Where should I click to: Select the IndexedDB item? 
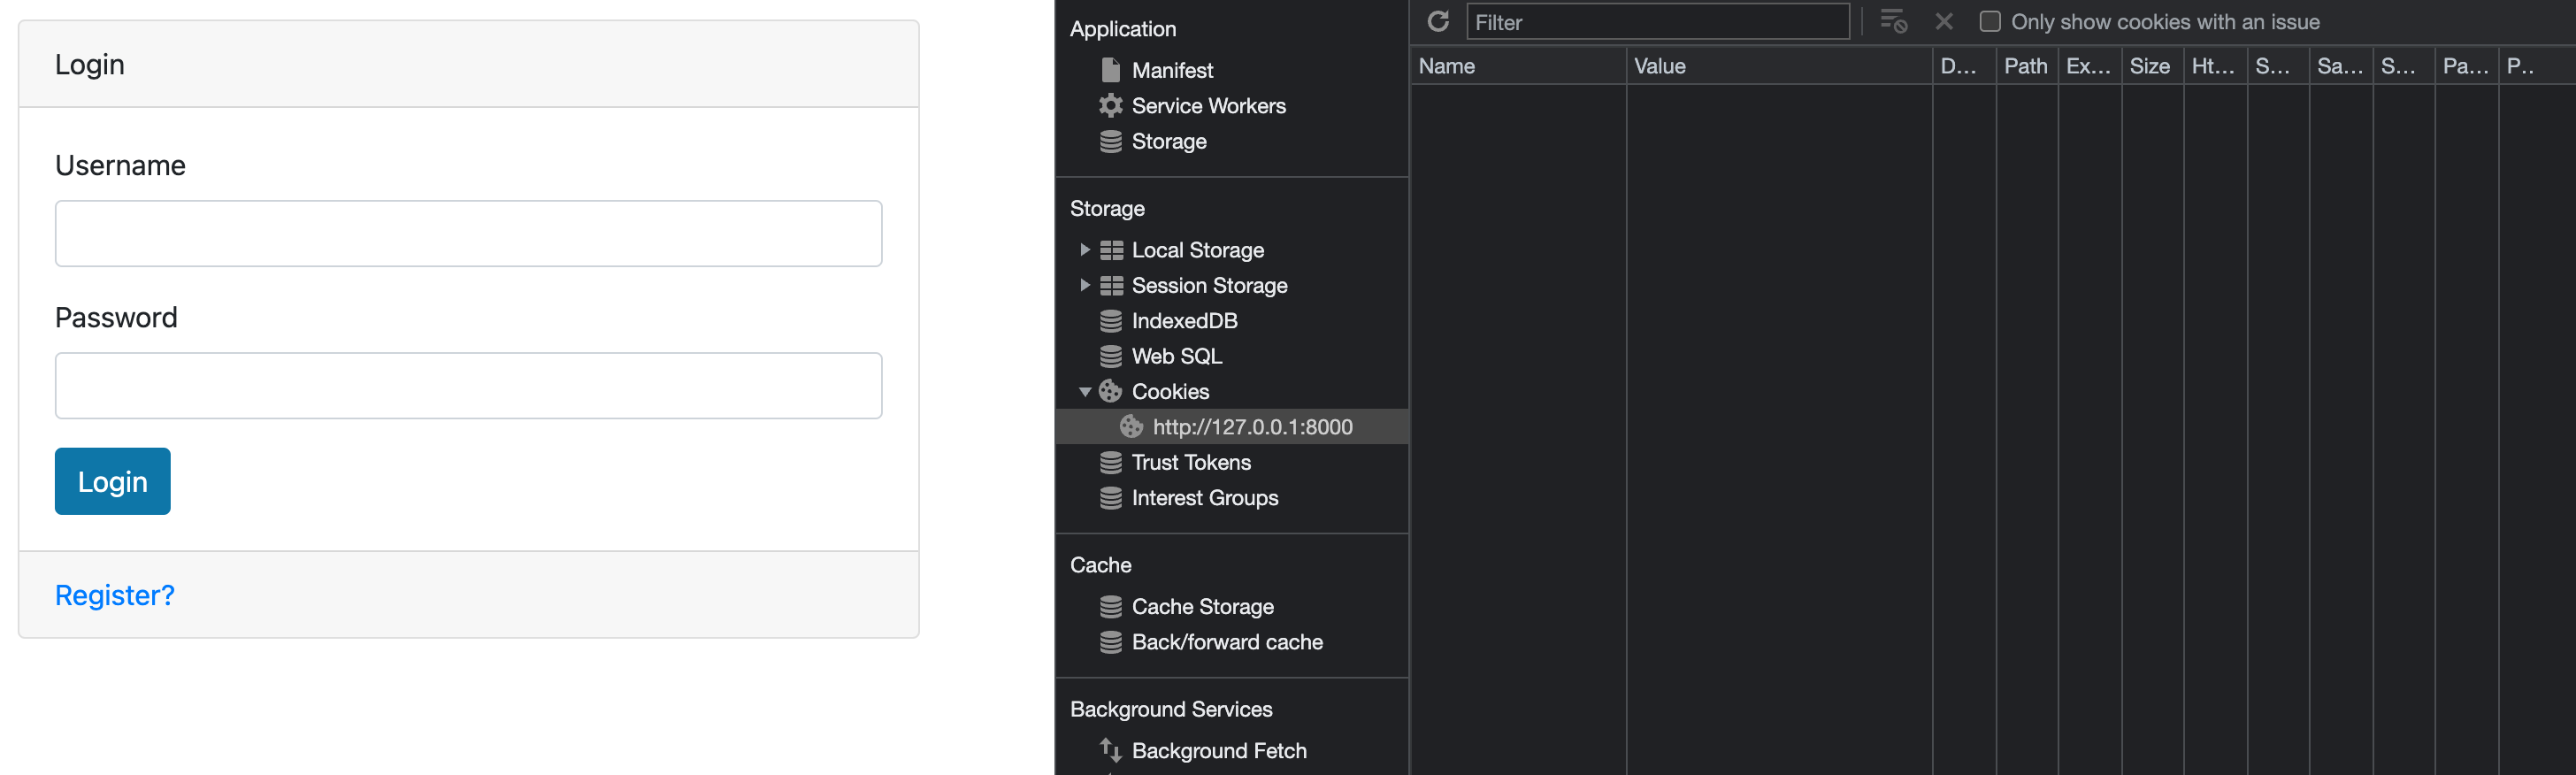pos(1184,320)
